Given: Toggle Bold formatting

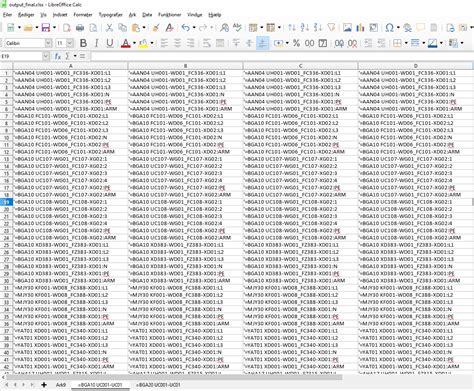Looking at the screenshot, I should coord(83,43).
